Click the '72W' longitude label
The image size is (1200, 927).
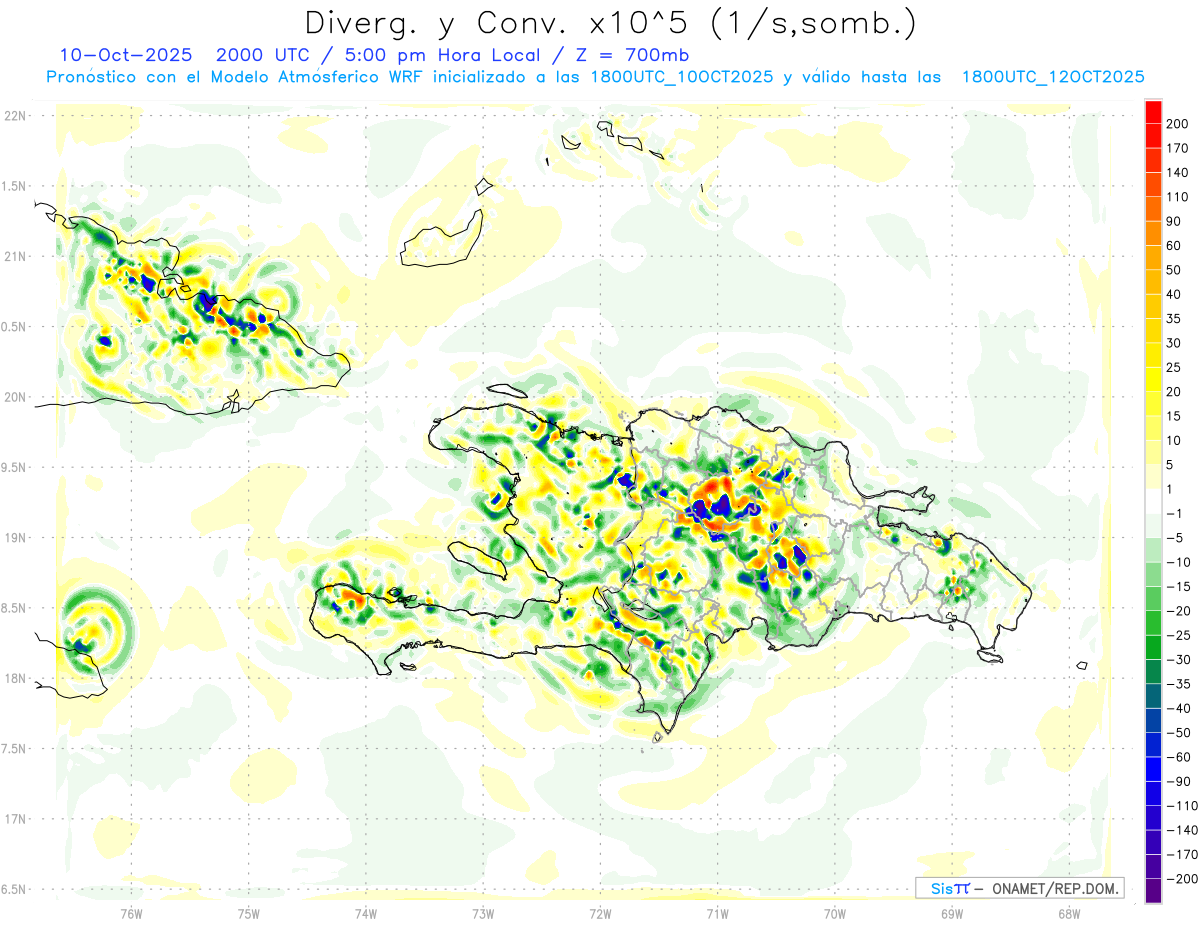click(600, 913)
